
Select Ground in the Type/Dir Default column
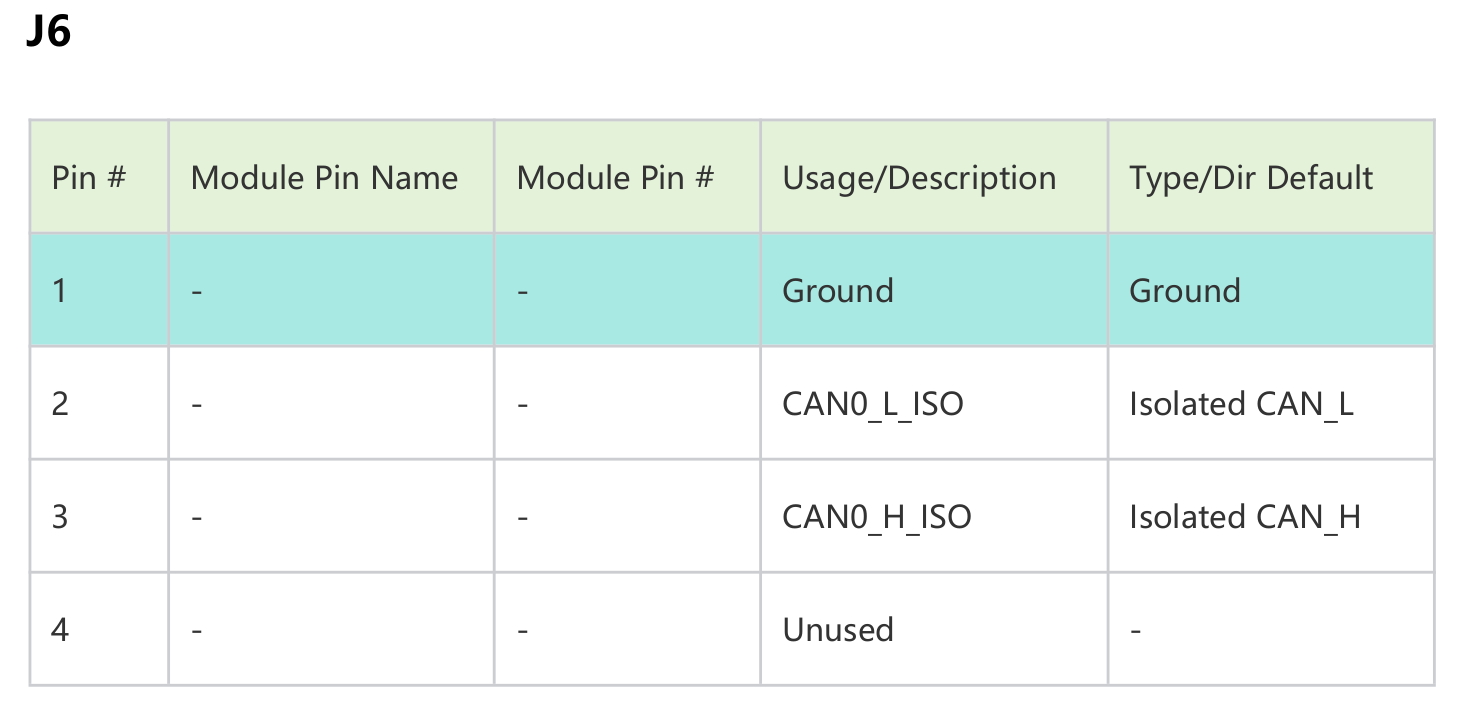coord(1185,291)
